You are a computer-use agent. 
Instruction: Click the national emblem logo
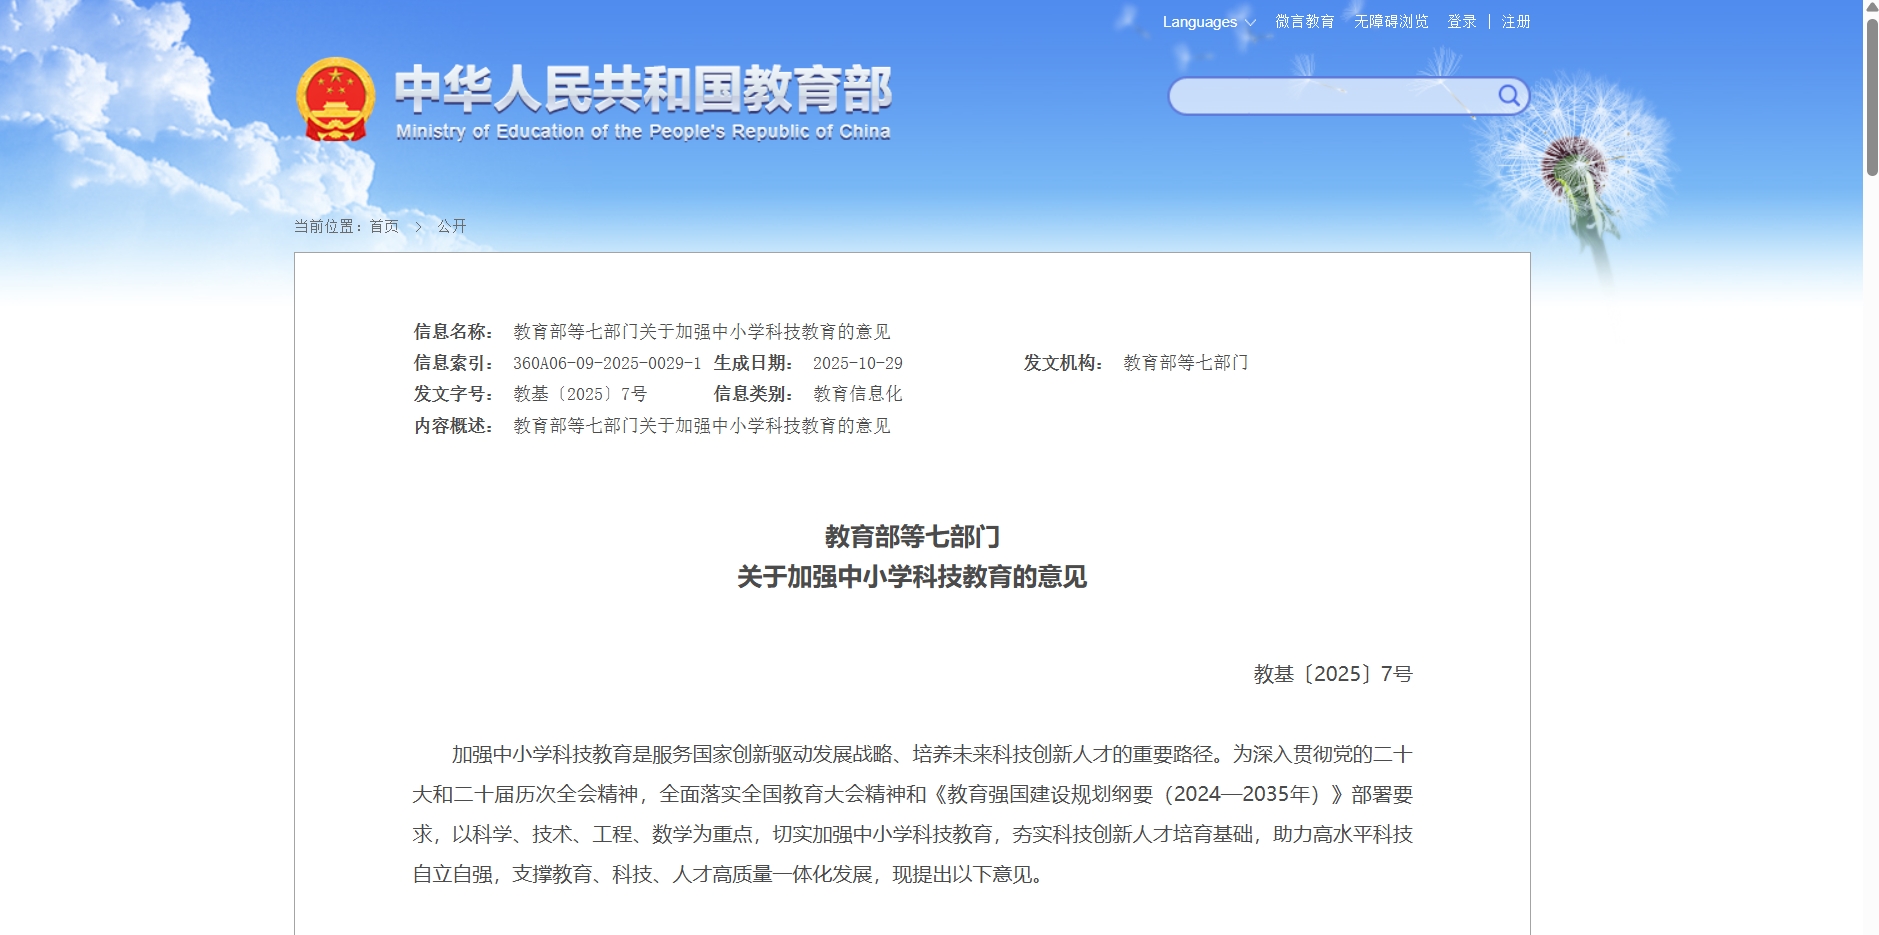[x=335, y=100]
